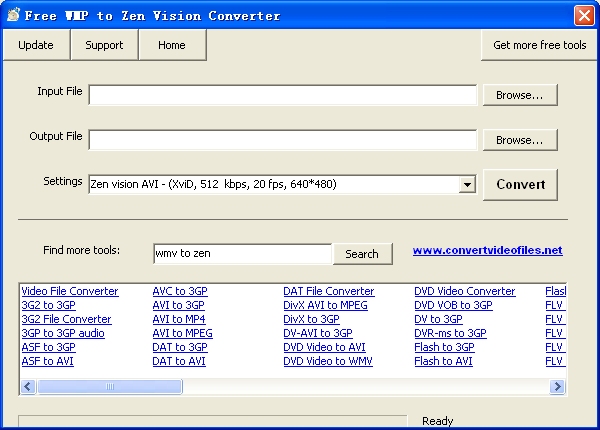Open AVC to 3GP link
The width and height of the screenshot is (600, 430).
point(180,291)
